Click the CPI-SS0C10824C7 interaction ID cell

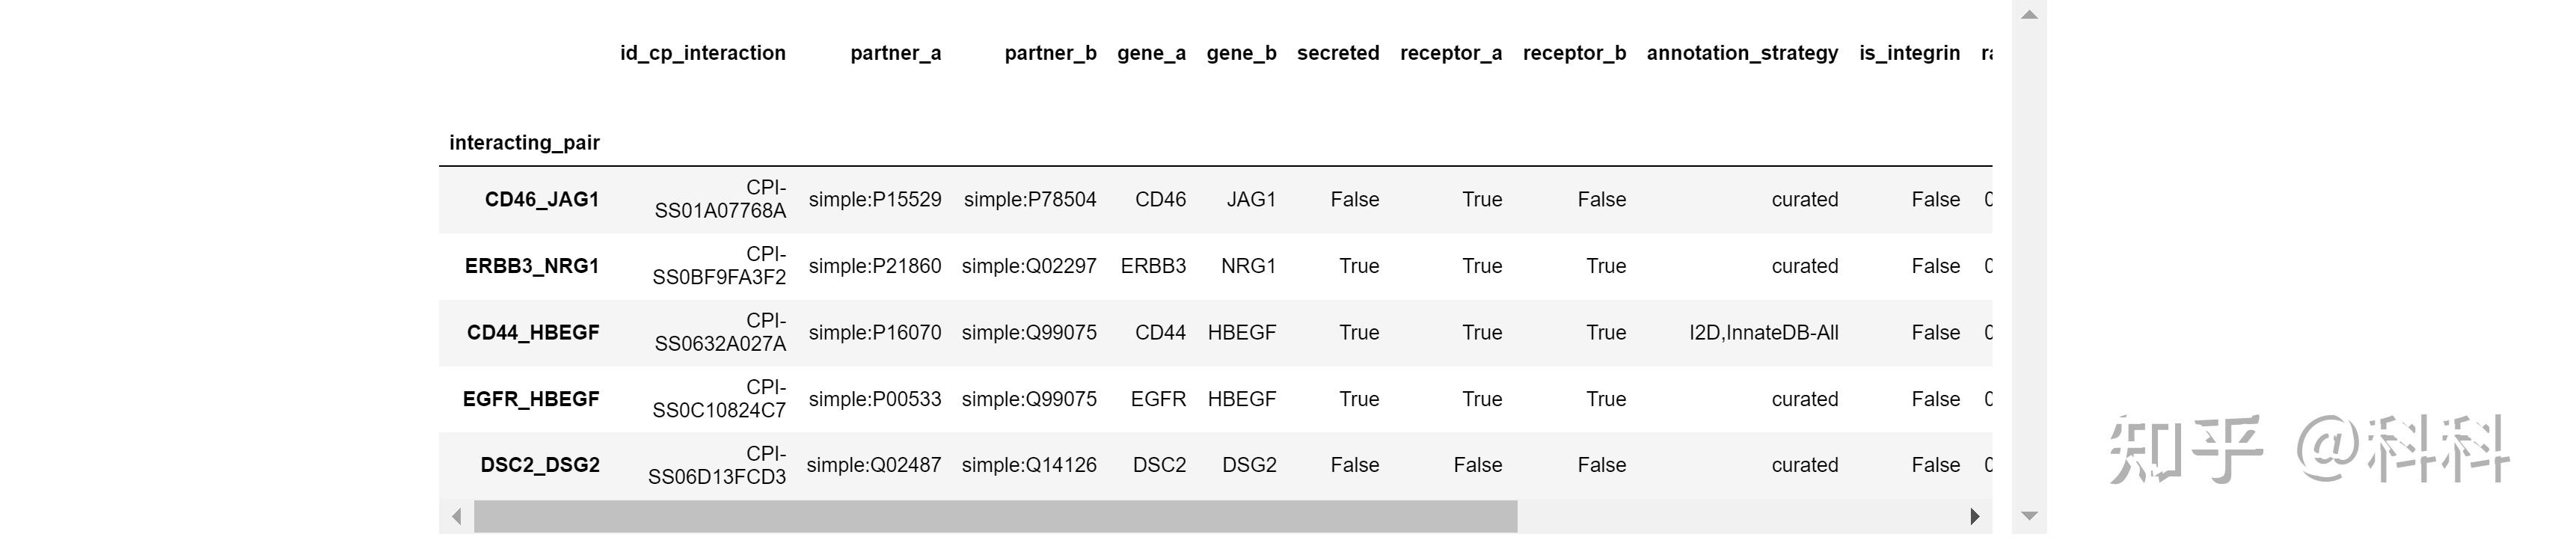tap(719, 399)
